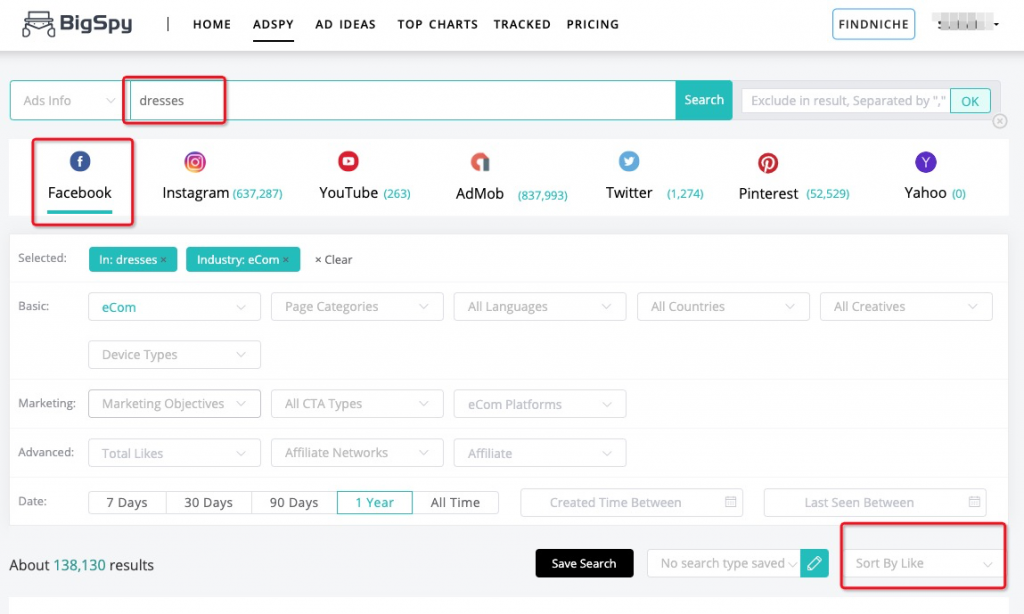Open the All CTA Types dropdown
Viewport: 1024px width, 614px height.
coord(357,404)
